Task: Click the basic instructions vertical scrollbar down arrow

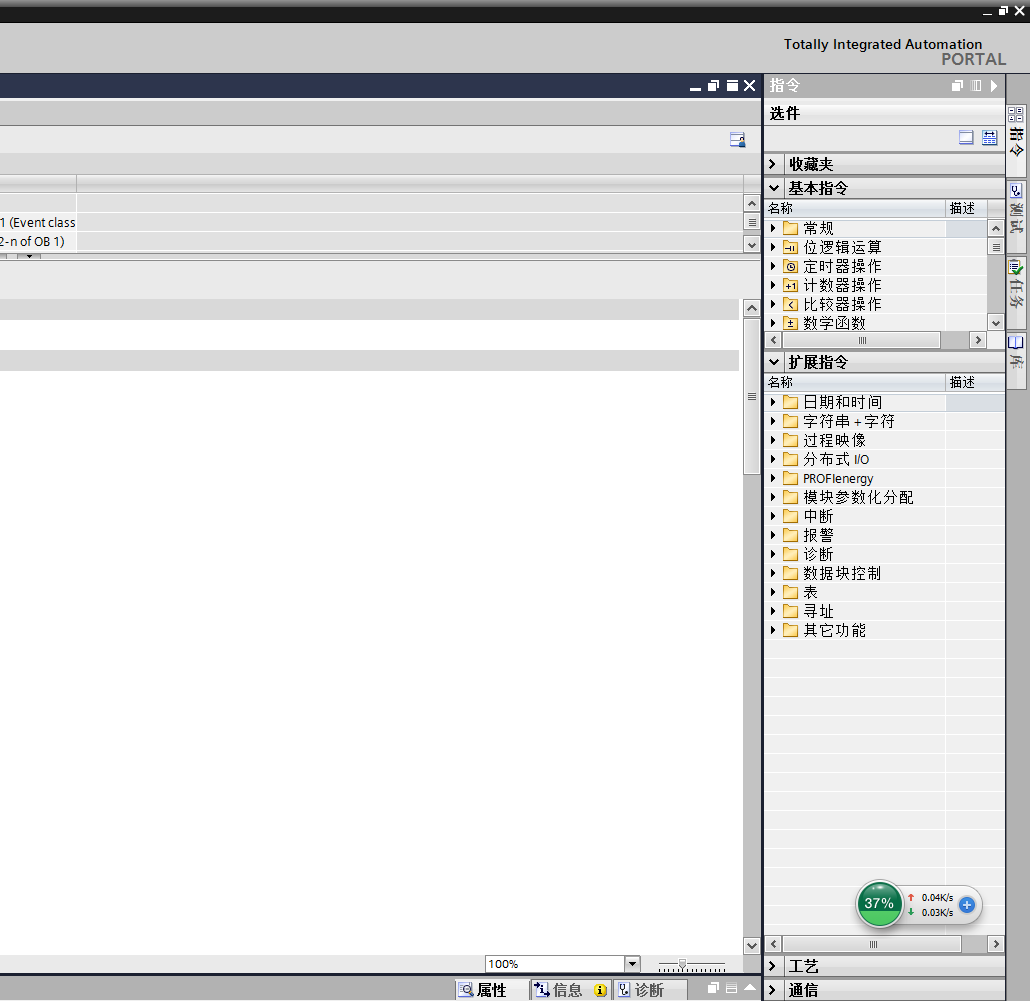Action: point(996,323)
